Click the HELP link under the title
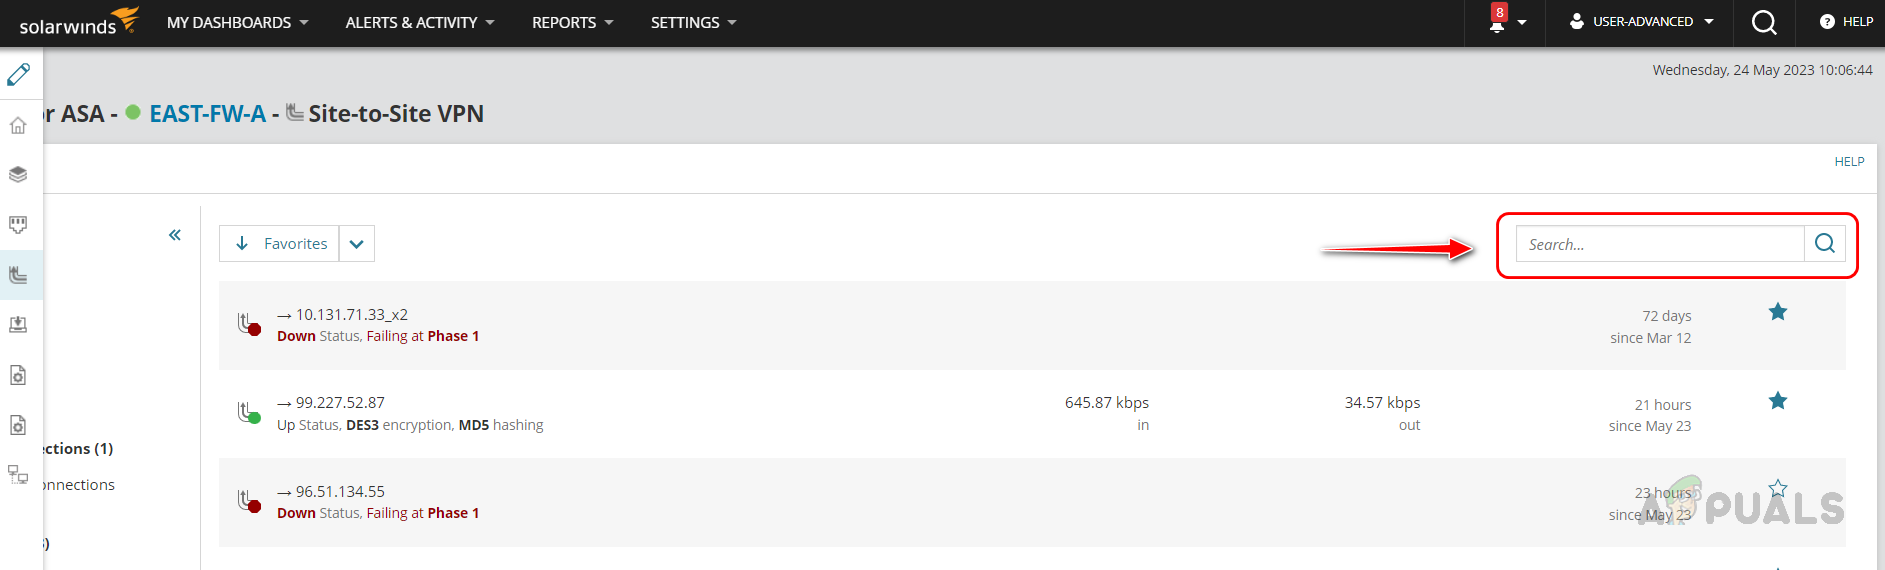 click(1849, 162)
